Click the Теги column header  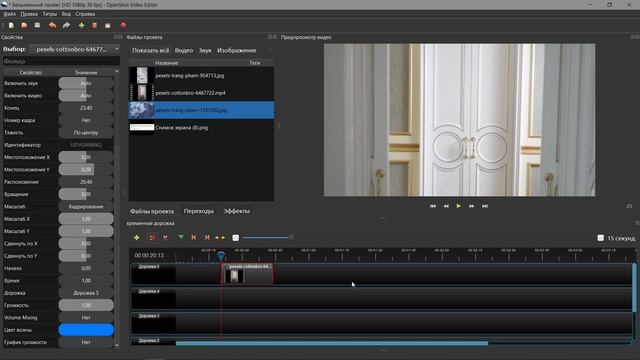point(254,63)
